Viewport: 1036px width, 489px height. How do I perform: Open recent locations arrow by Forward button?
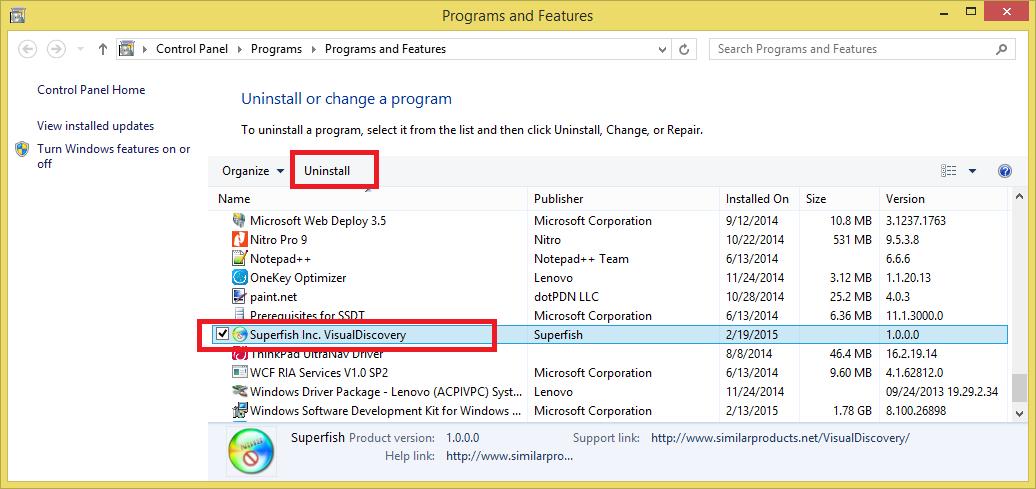pos(81,49)
